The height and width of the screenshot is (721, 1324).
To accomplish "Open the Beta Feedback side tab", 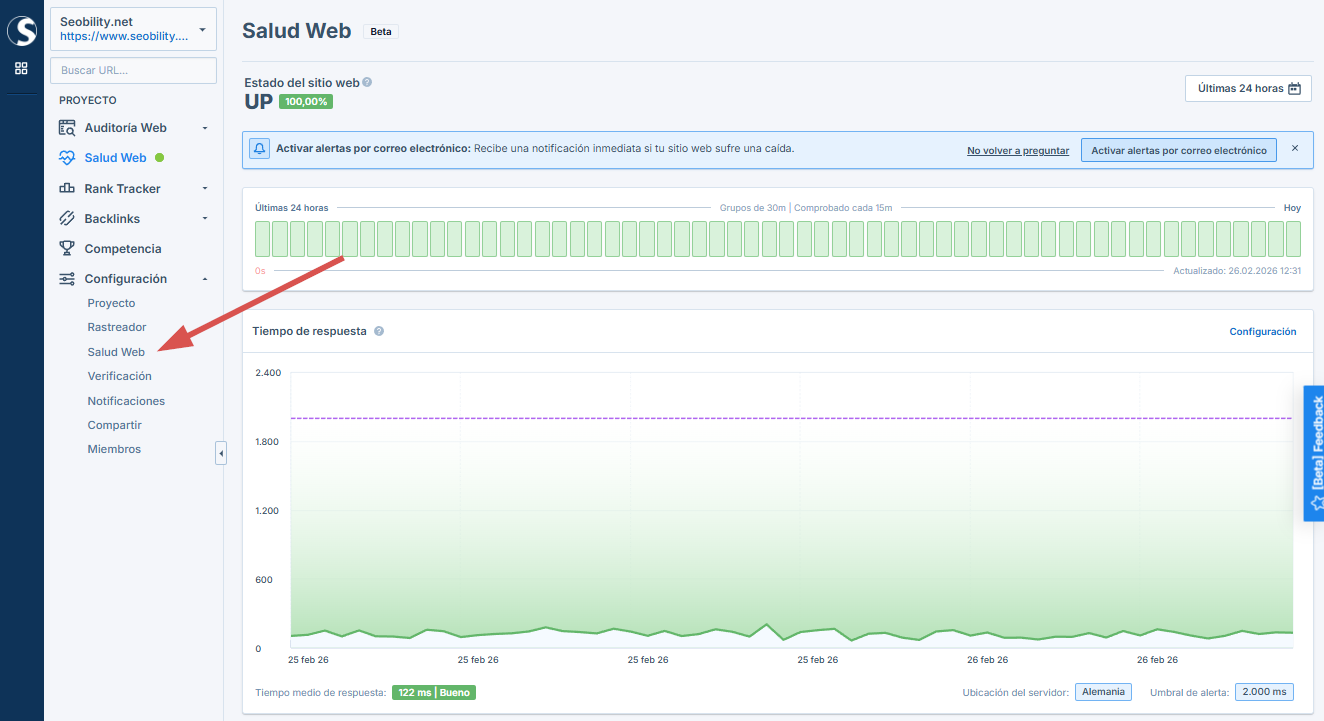I will point(1314,453).
